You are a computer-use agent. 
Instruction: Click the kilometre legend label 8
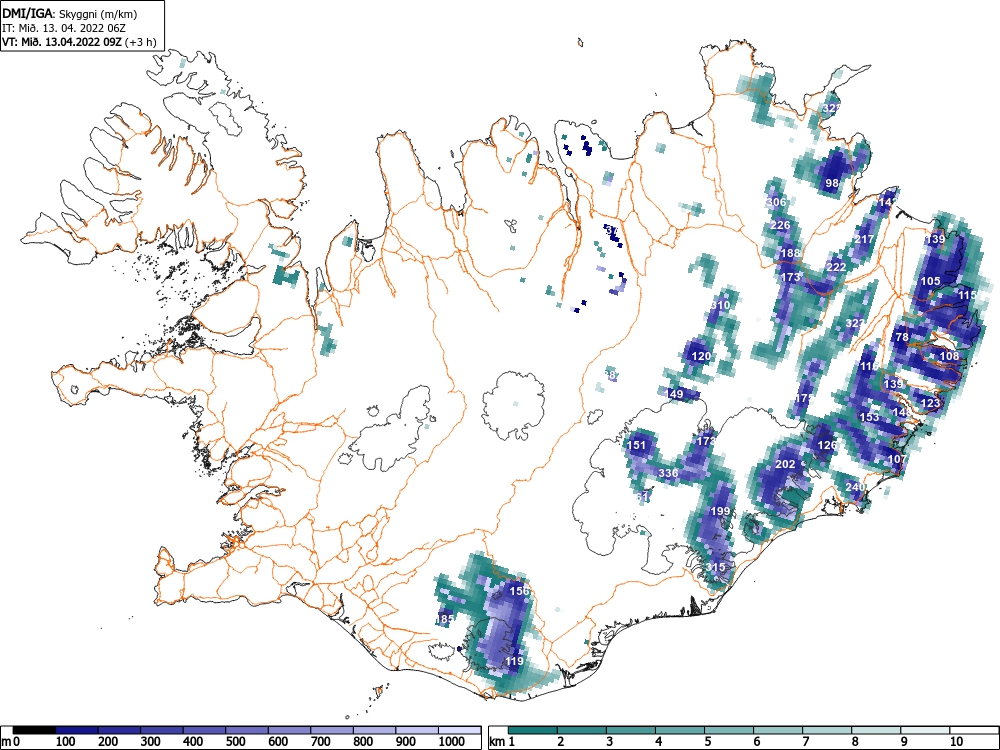pos(855,741)
